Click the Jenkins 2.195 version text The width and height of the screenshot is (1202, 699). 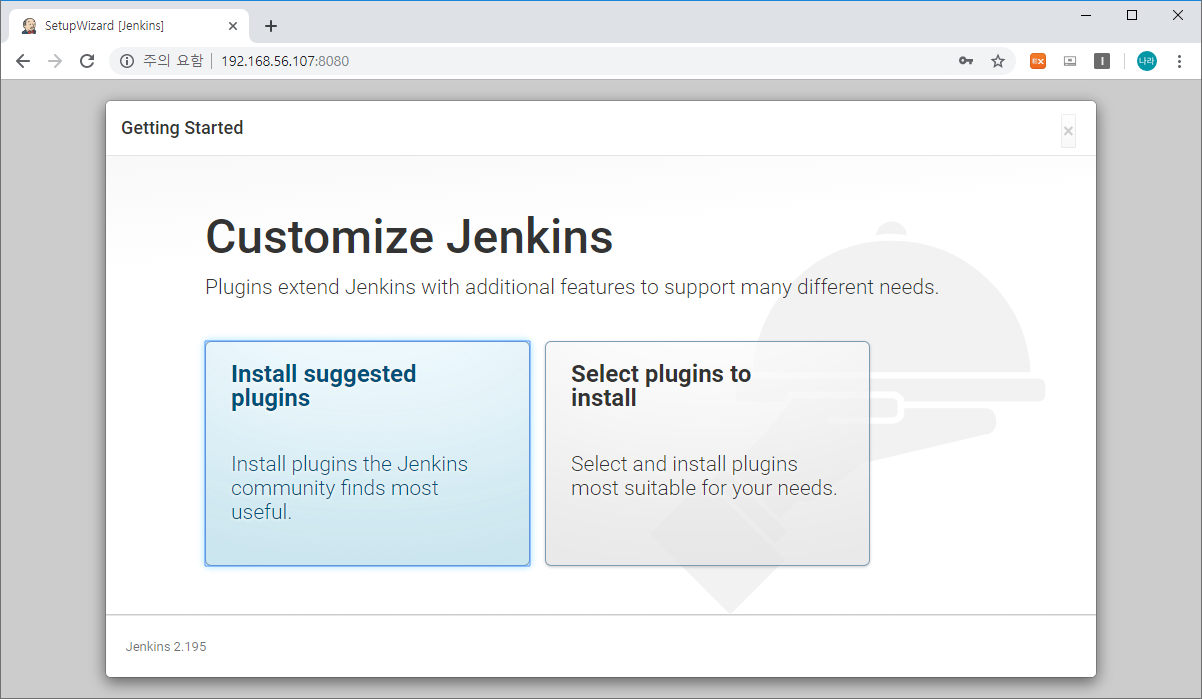coord(166,646)
